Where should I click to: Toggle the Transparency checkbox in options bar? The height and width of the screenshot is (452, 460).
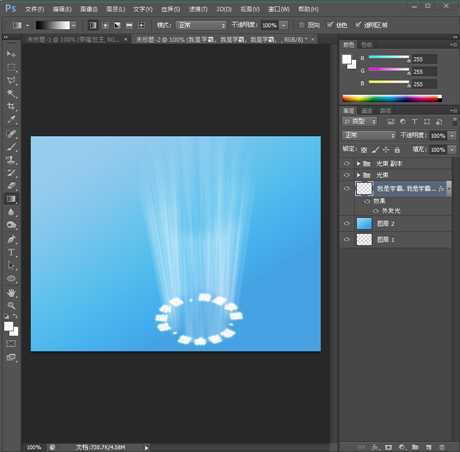point(358,25)
